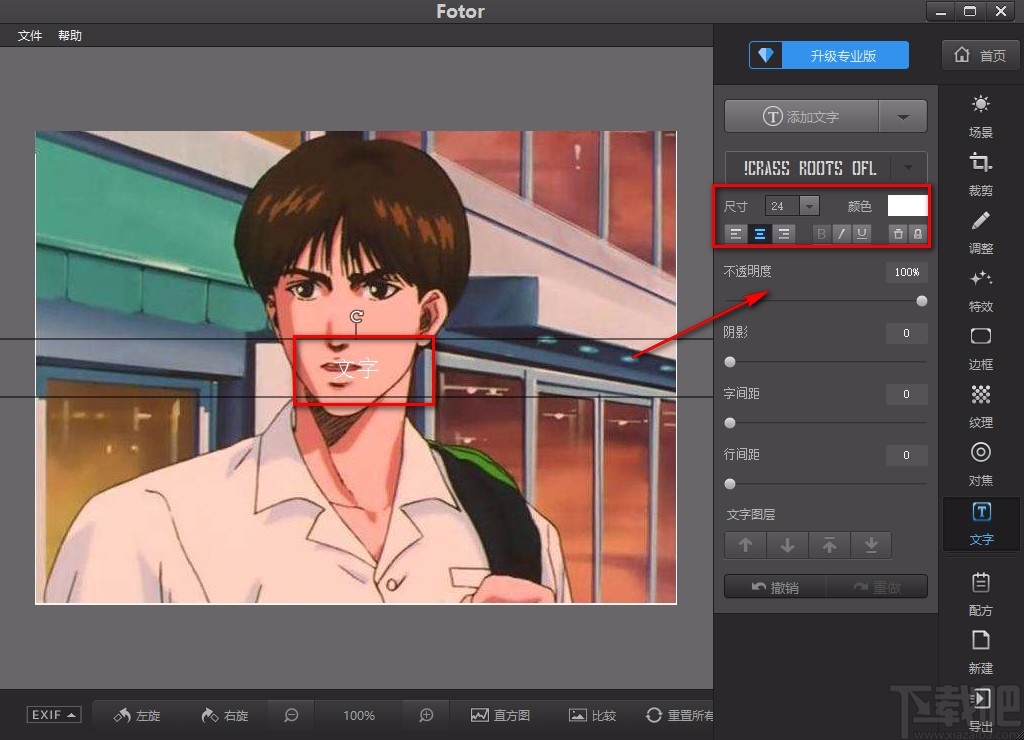This screenshot has height=740, width=1024.
Task: Open the 添加文字 dropdown arrow
Action: pos(902,116)
